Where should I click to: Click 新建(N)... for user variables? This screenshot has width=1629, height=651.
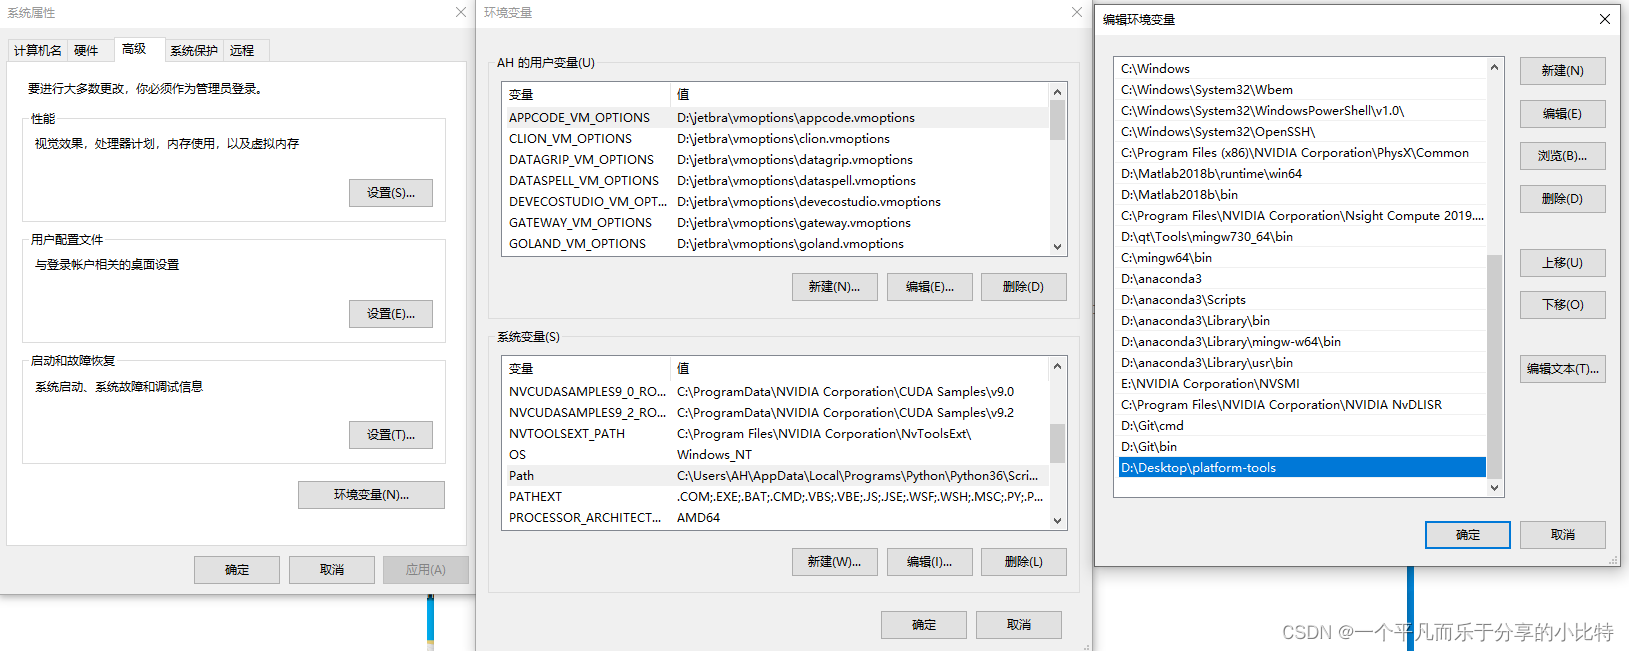(835, 287)
